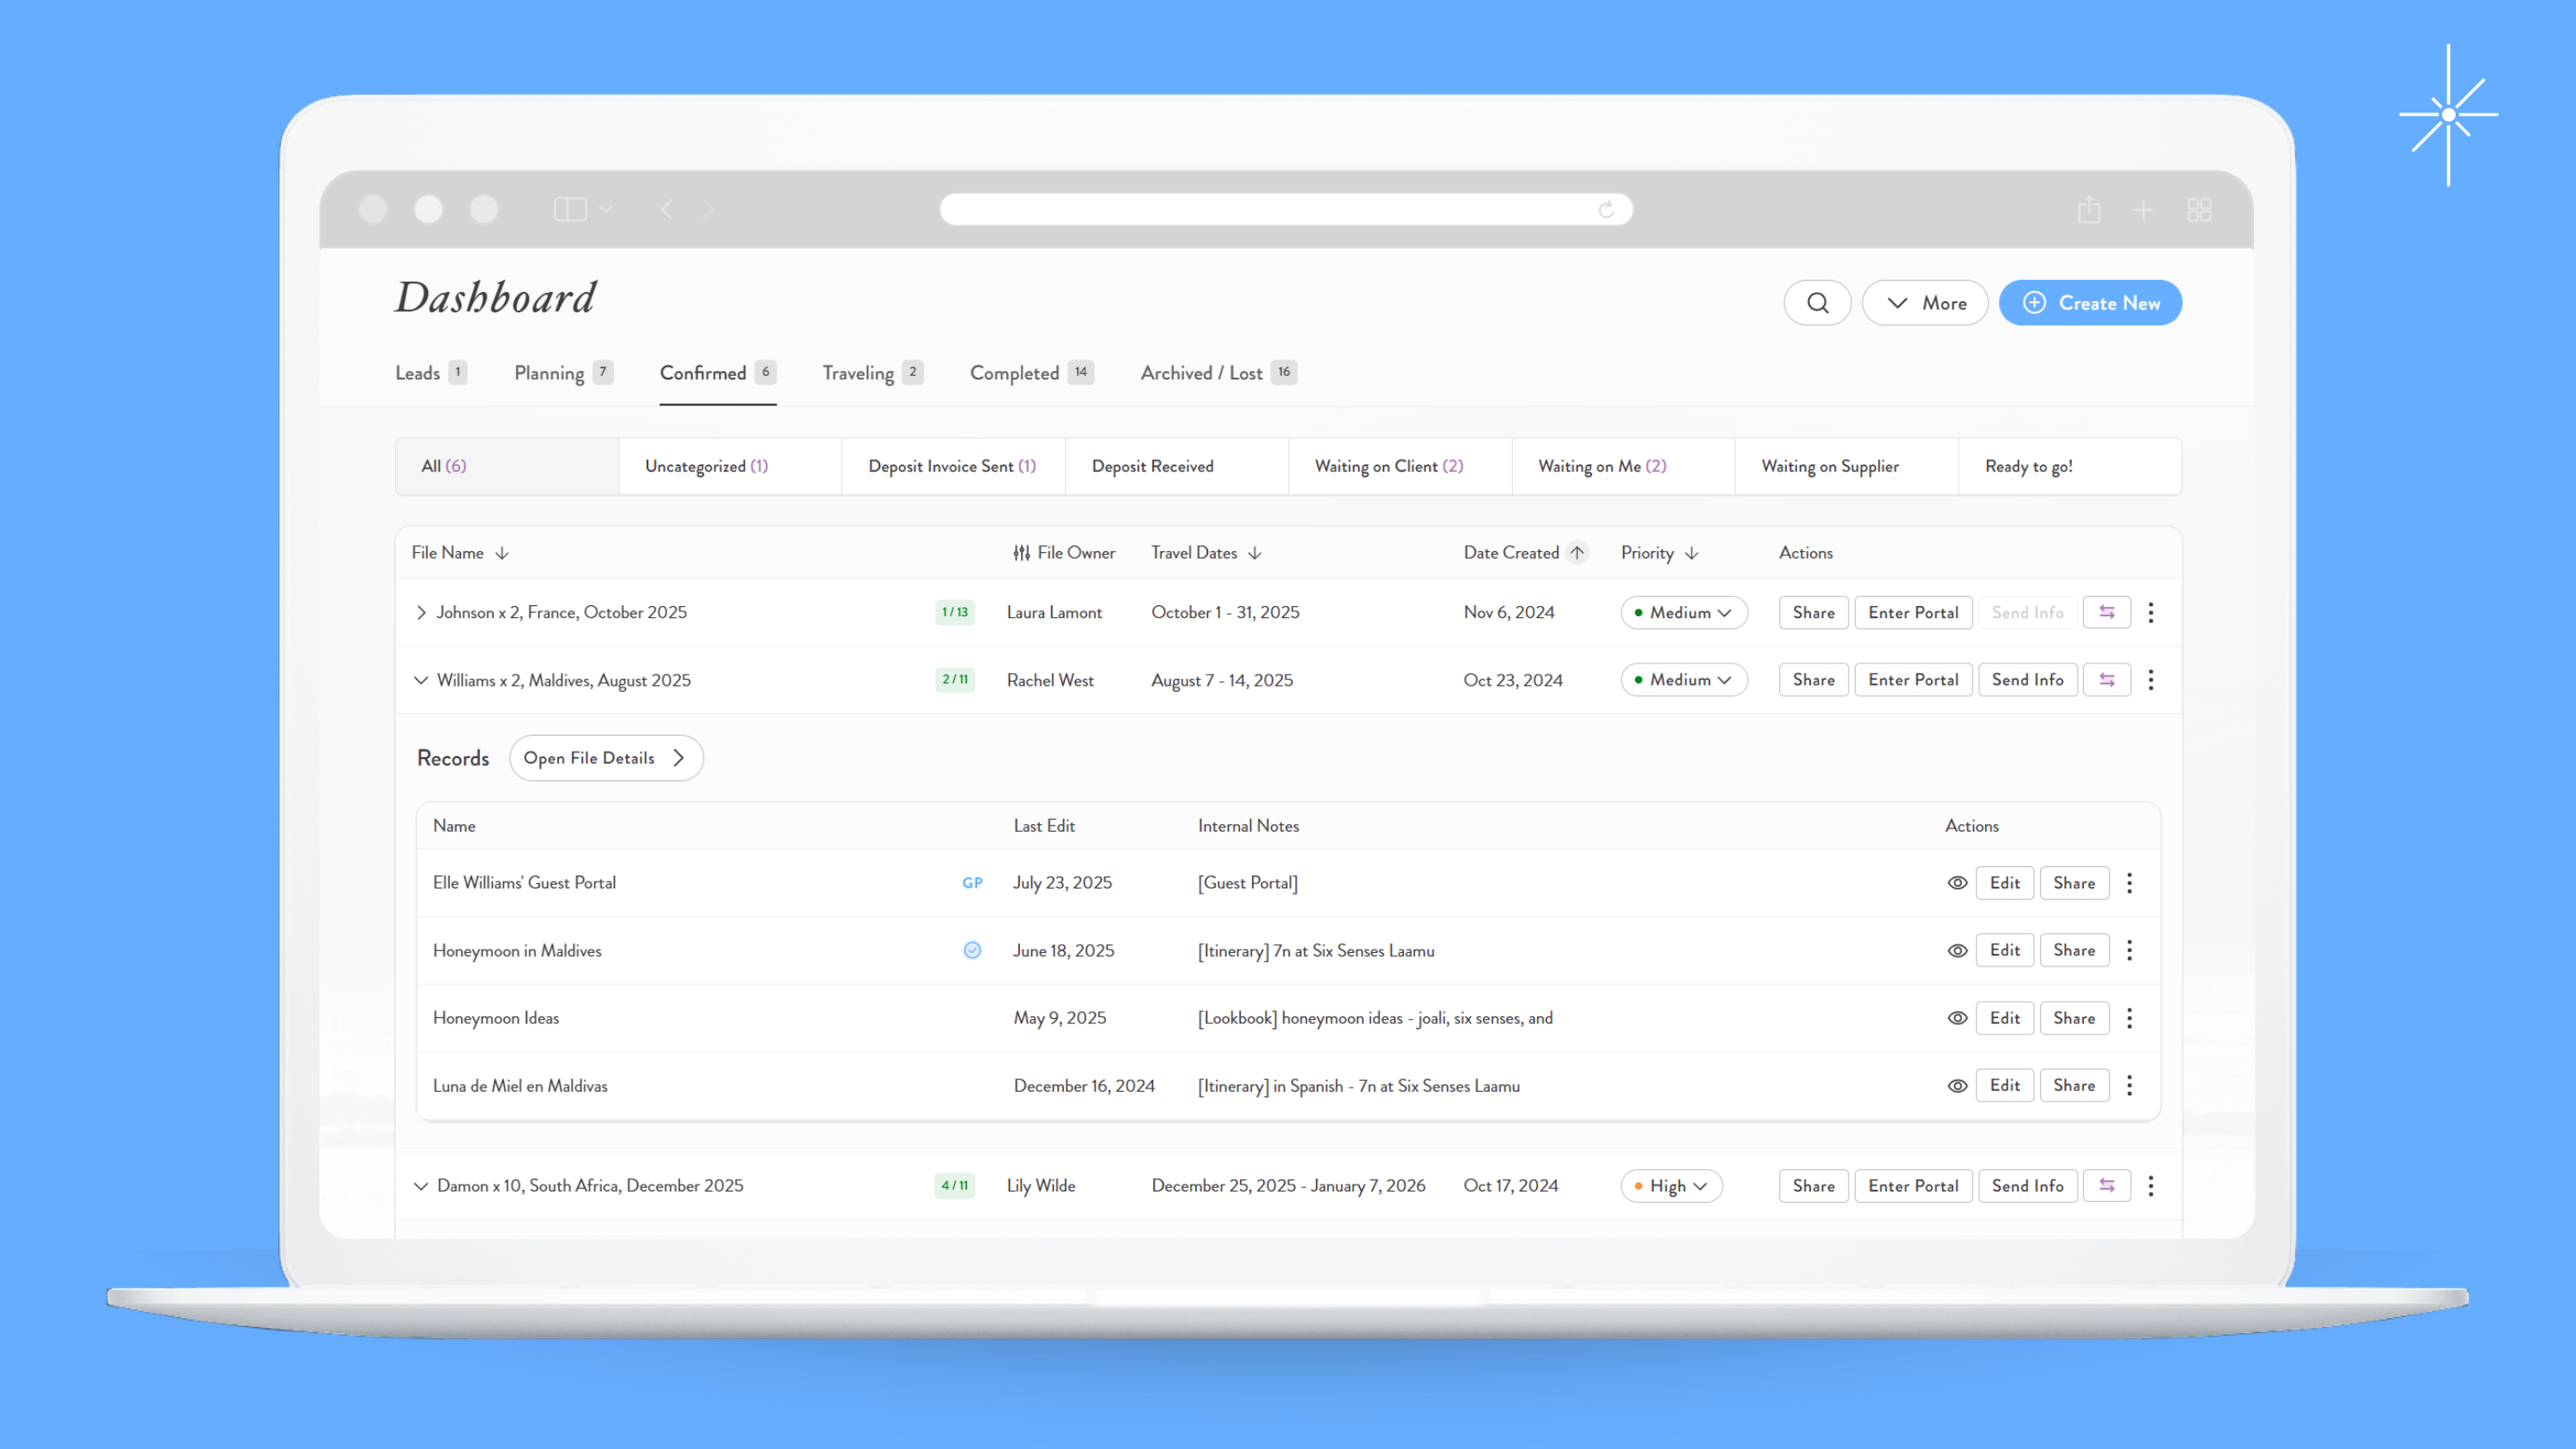
Task: Click the search icon near the More button
Action: point(1817,302)
